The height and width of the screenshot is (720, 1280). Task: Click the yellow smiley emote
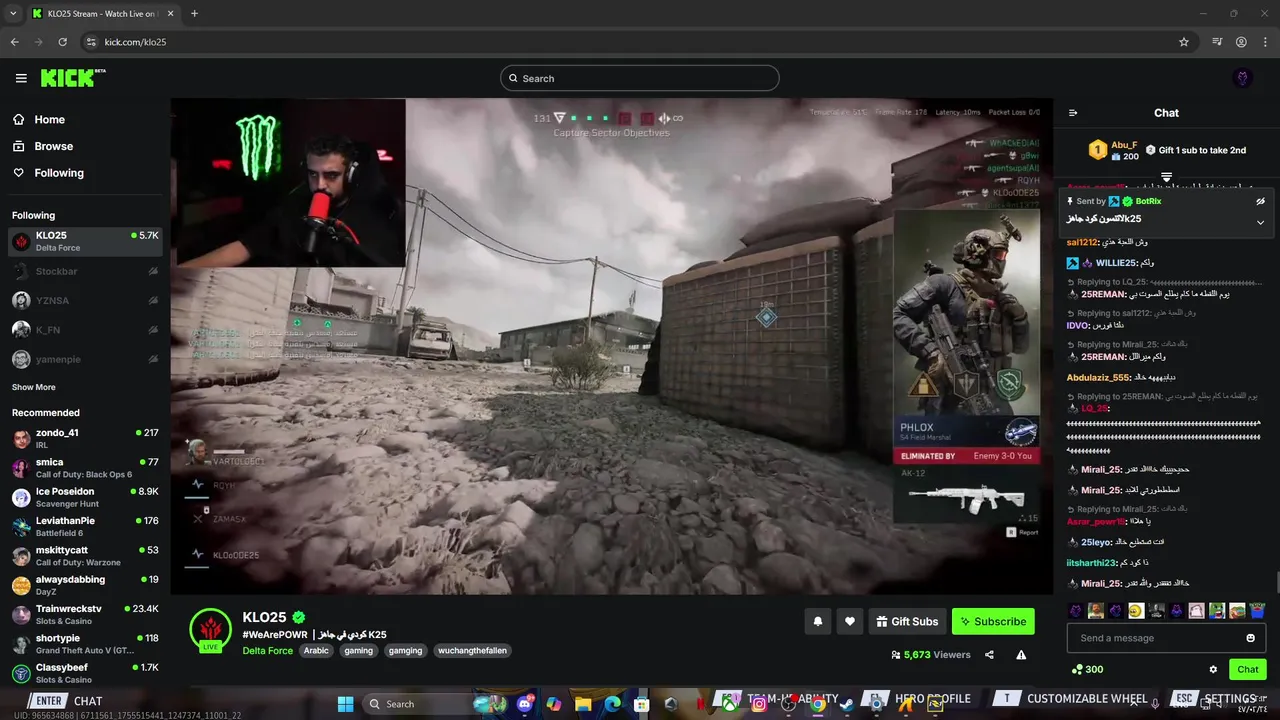click(x=1136, y=610)
